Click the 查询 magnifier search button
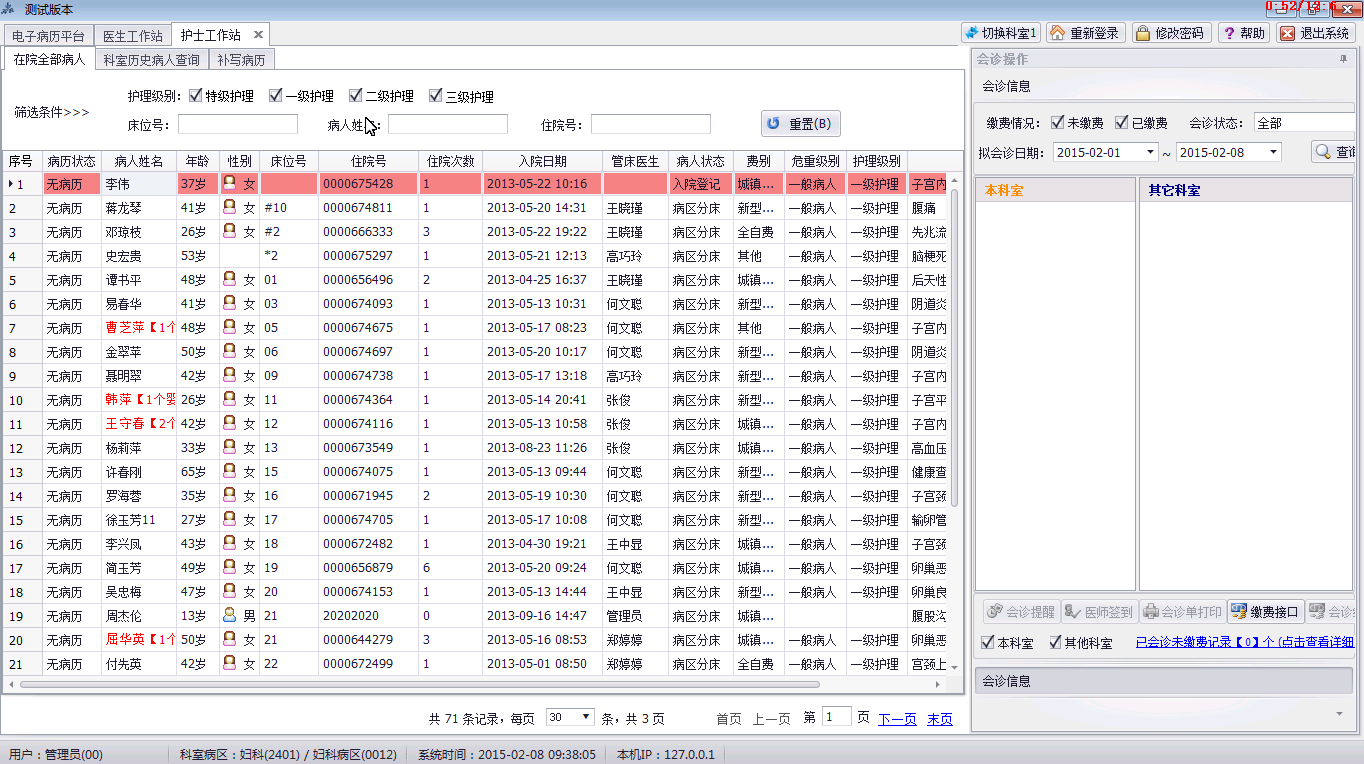This screenshot has width=1364, height=764. point(1336,152)
